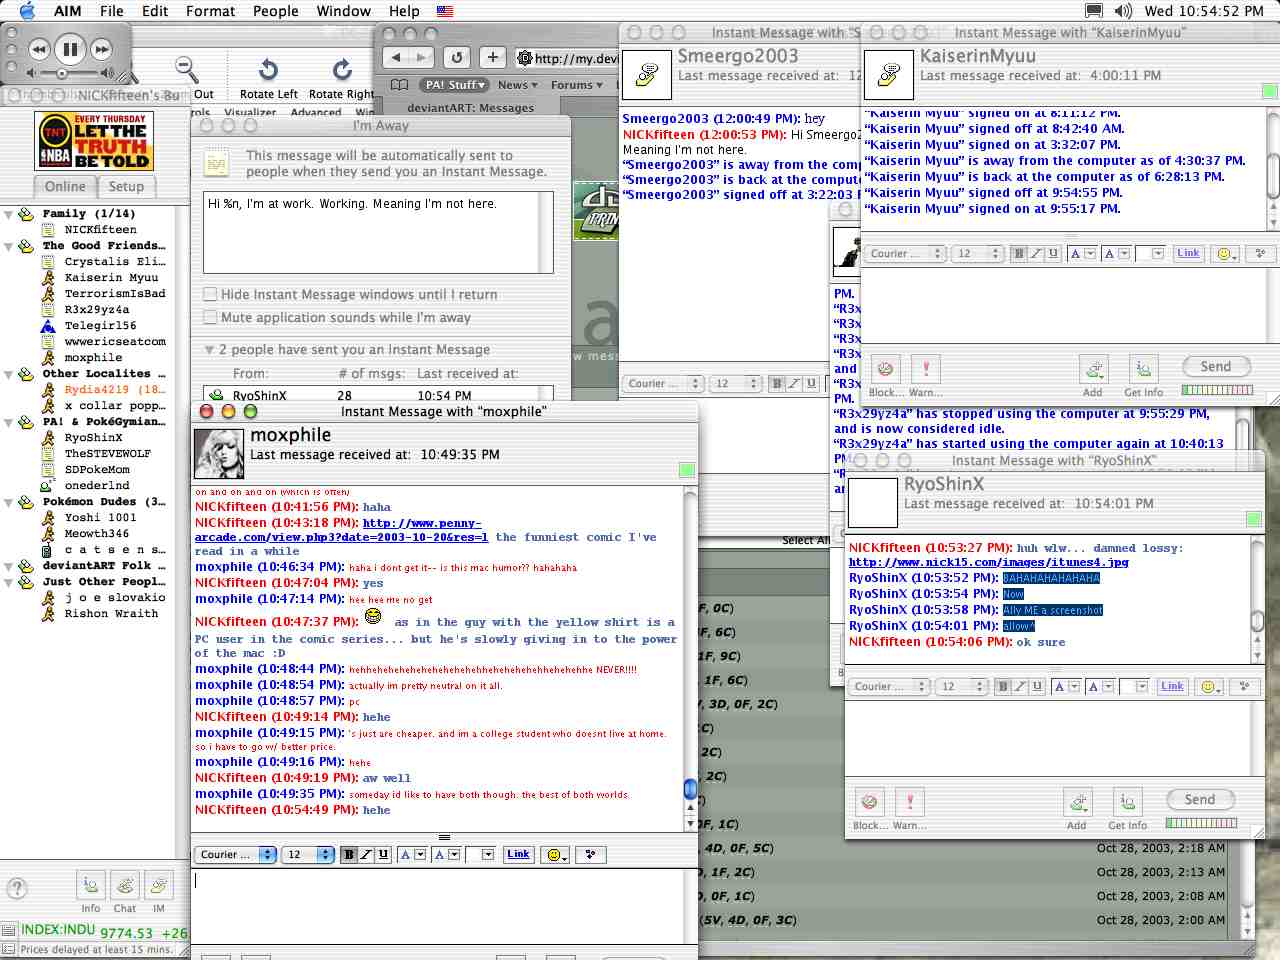Viewport: 1280px width, 960px height.
Task: Open the PA! Stuff bookmarks dropdown
Action: tap(455, 85)
